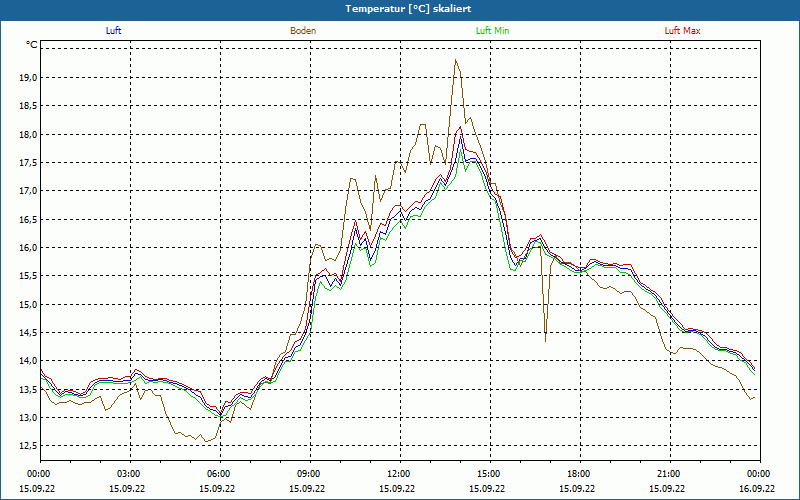Click the 16,5 y-axis value
Viewport: 800px width, 500px height.
pyautogui.click(x=29, y=219)
